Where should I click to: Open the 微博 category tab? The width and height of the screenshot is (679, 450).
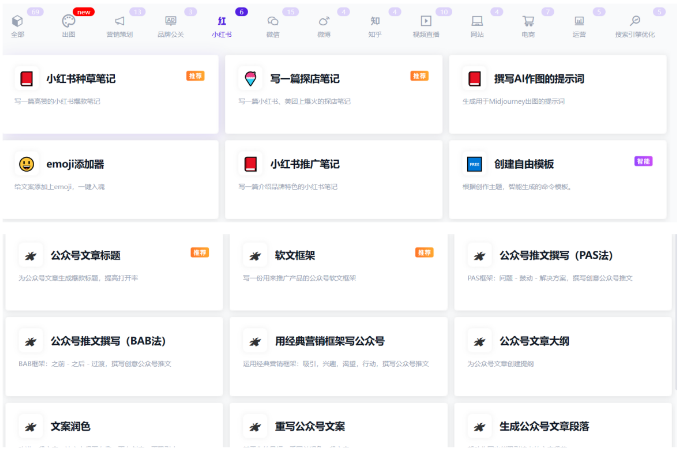point(324,26)
